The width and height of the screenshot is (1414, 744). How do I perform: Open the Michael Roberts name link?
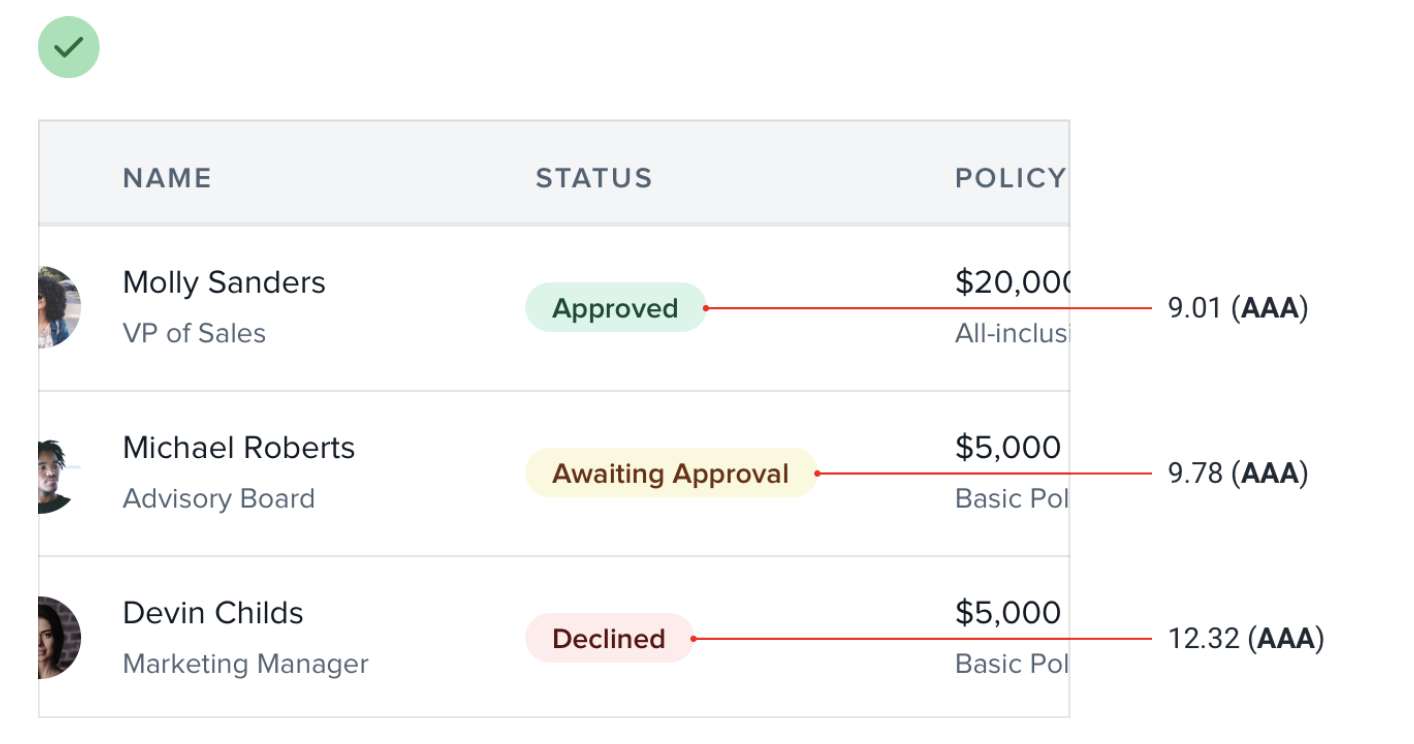239,448
